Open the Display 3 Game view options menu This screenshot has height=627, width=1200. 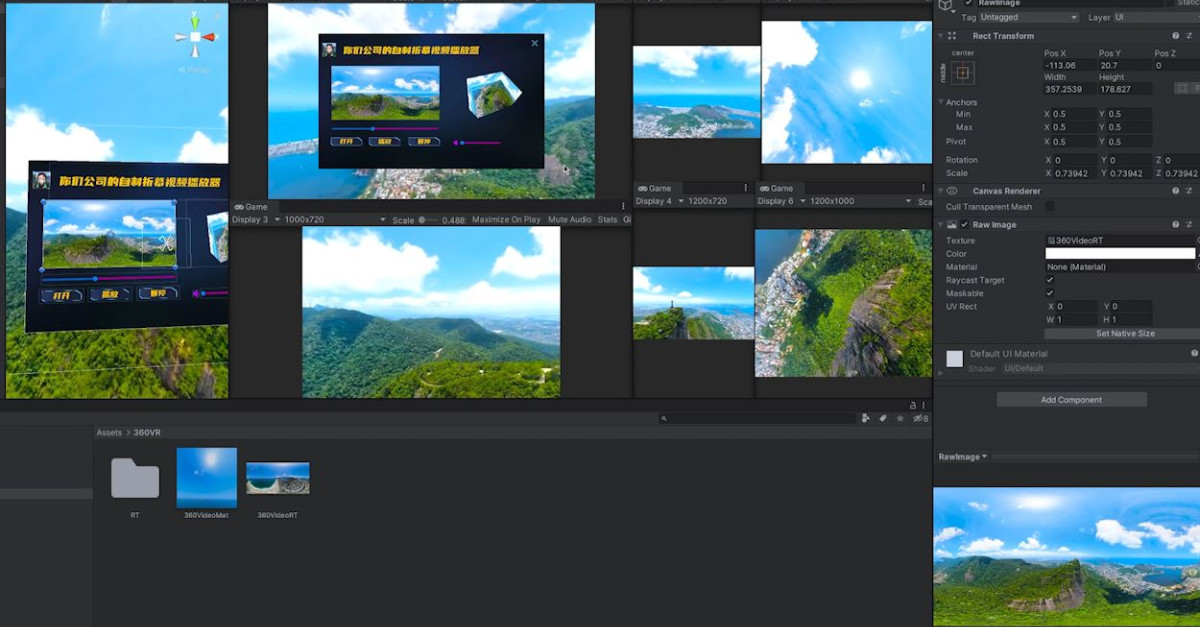623,207
